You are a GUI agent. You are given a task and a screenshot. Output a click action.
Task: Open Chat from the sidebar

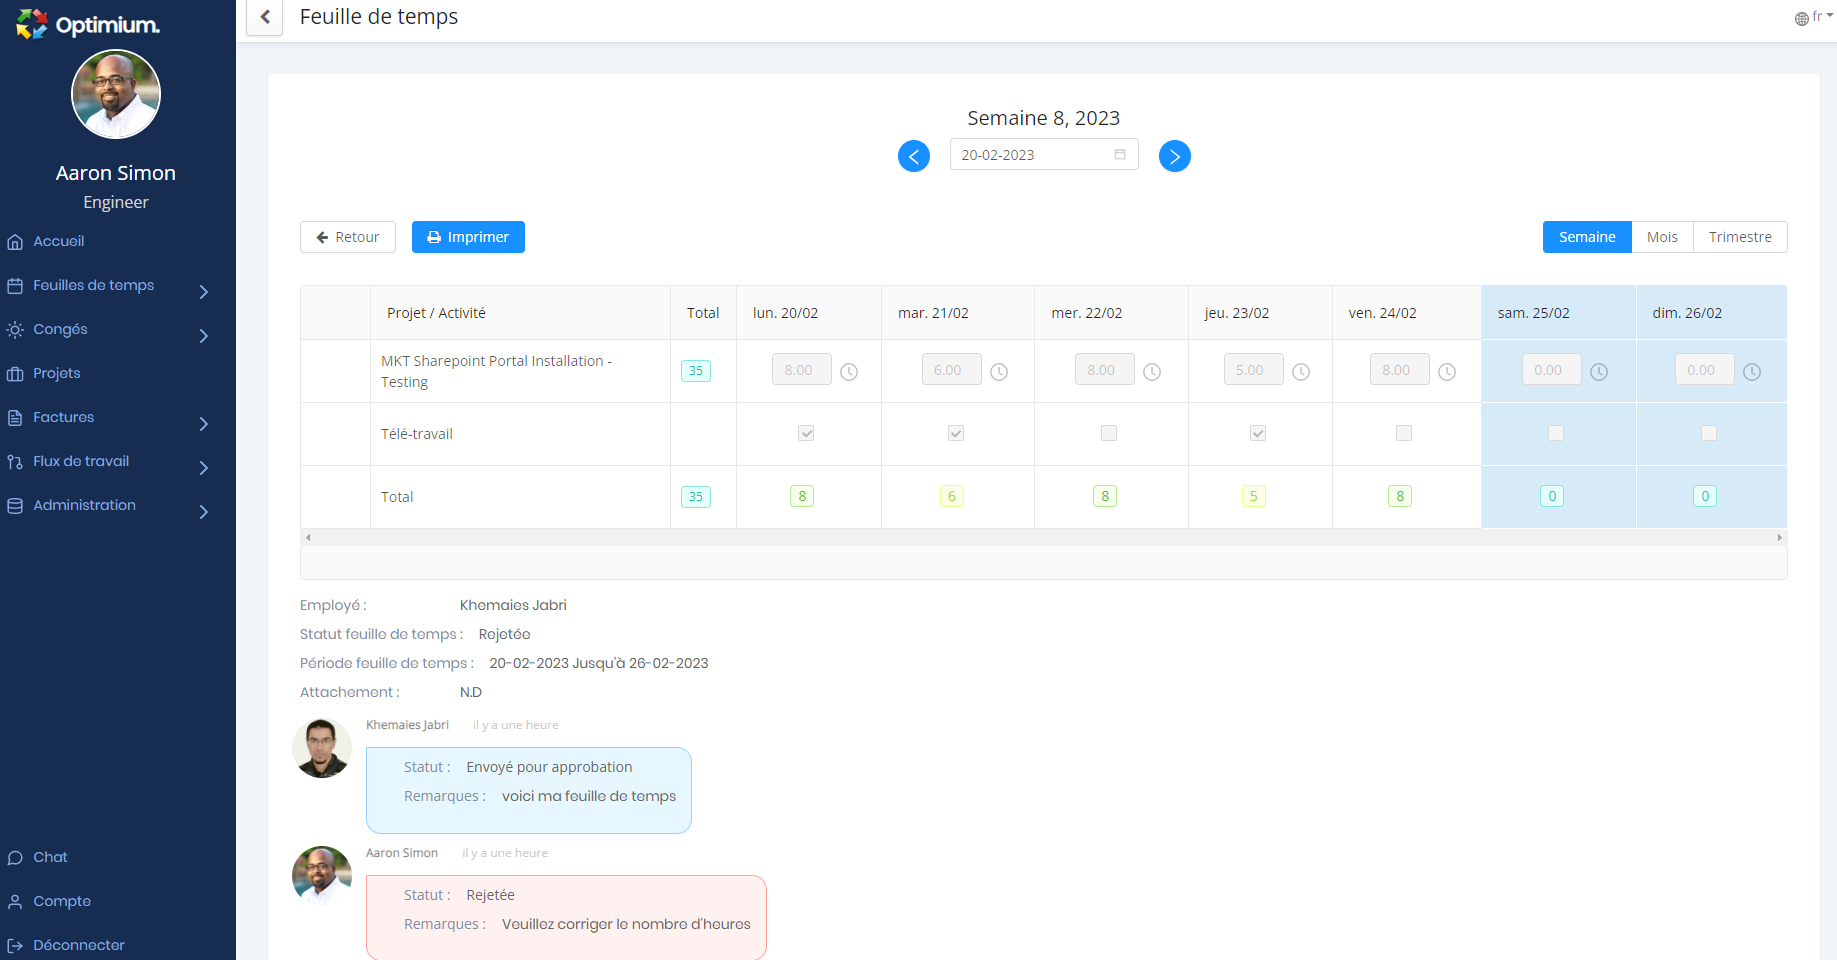pos(50,857)
